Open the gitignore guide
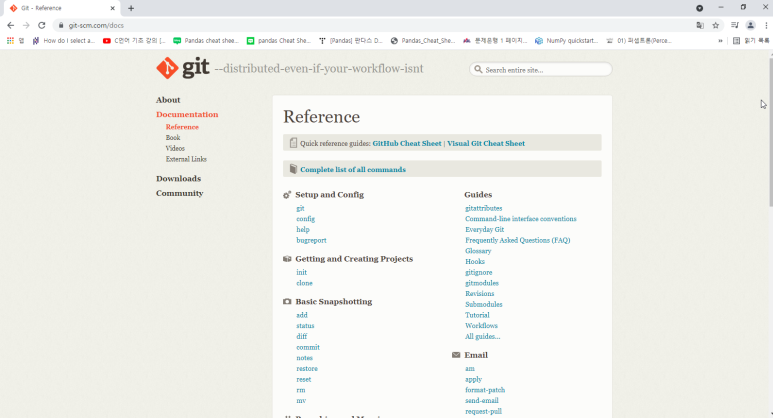Viewport: 773px width, 418px height. coord(479,273)
